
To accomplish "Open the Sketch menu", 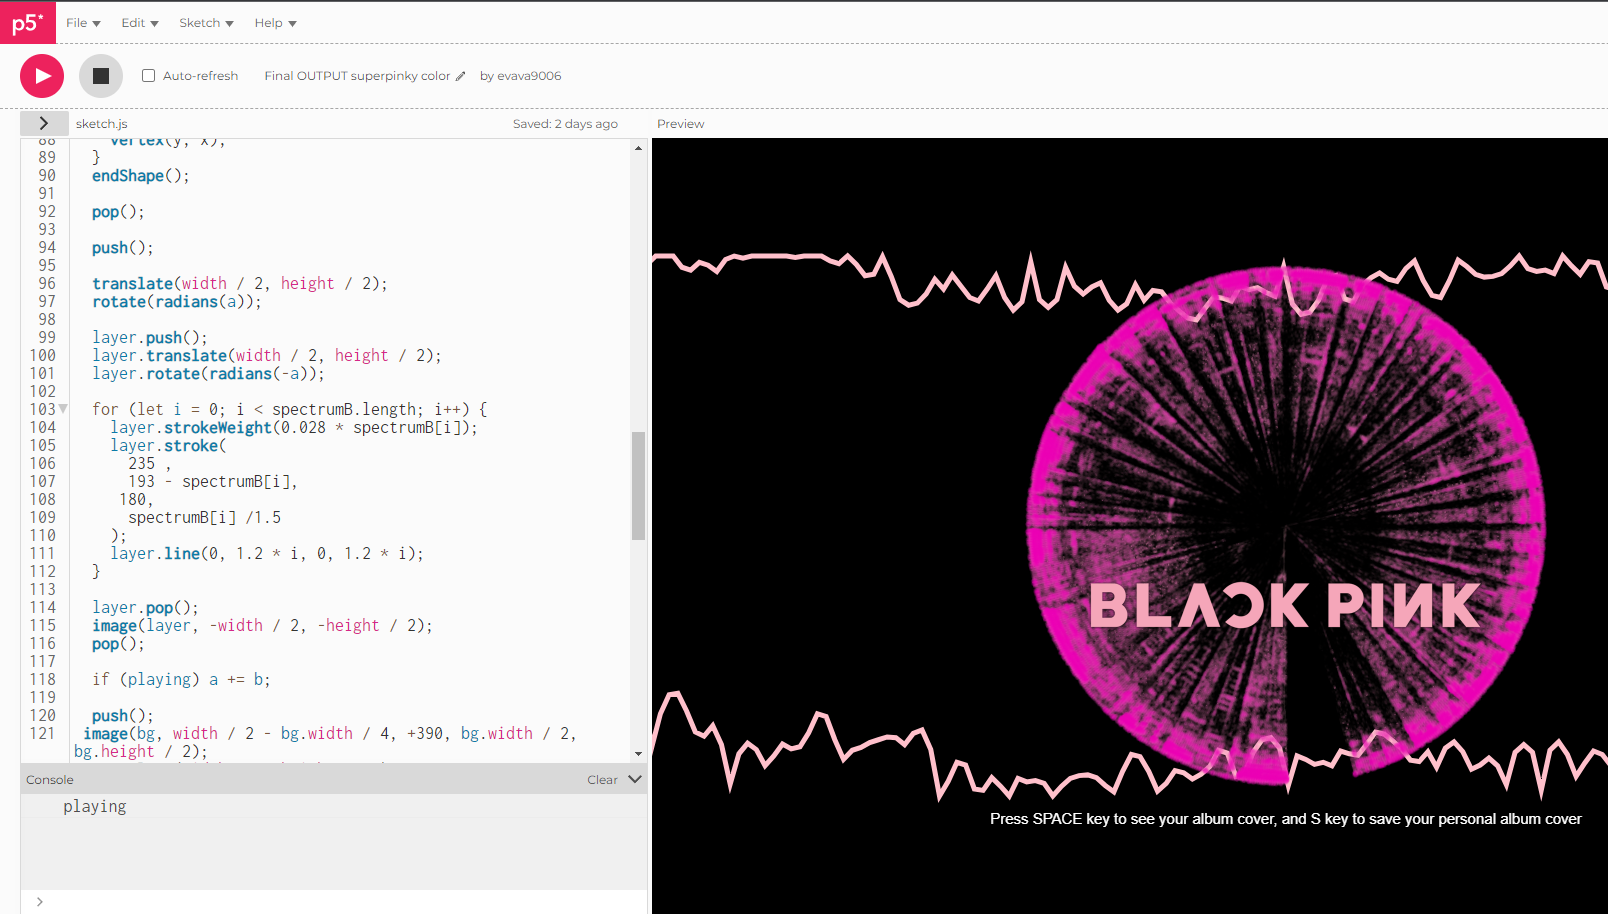I will tap(206, 23).
